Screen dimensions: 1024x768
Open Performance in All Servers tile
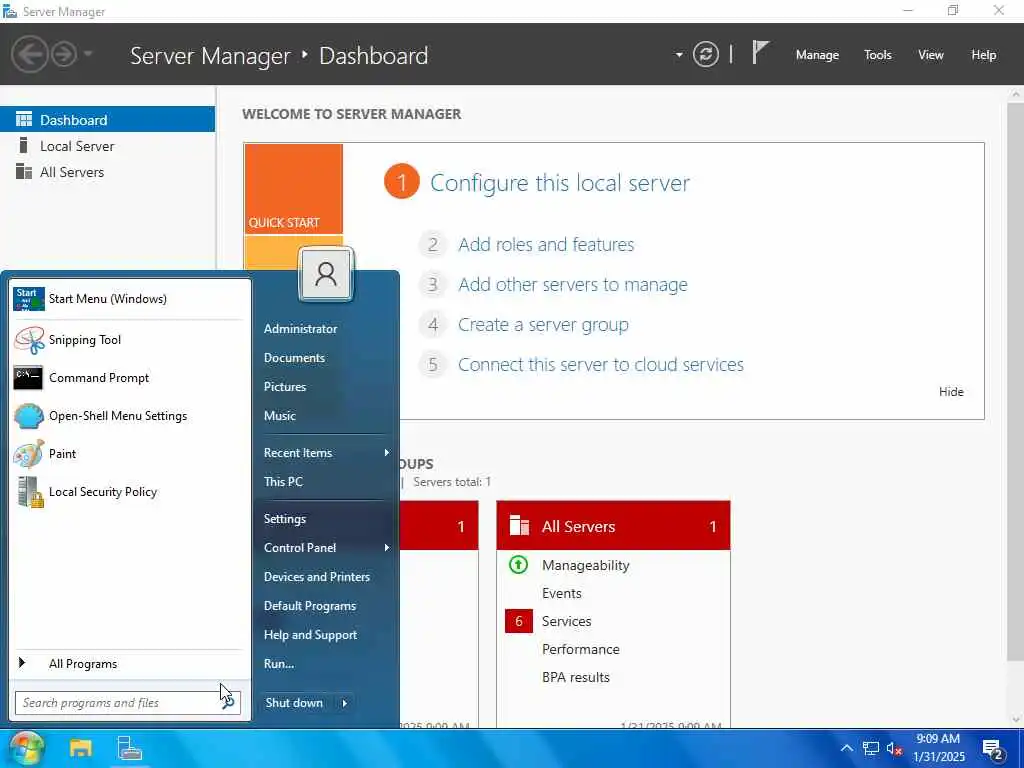tap(581, 649)
